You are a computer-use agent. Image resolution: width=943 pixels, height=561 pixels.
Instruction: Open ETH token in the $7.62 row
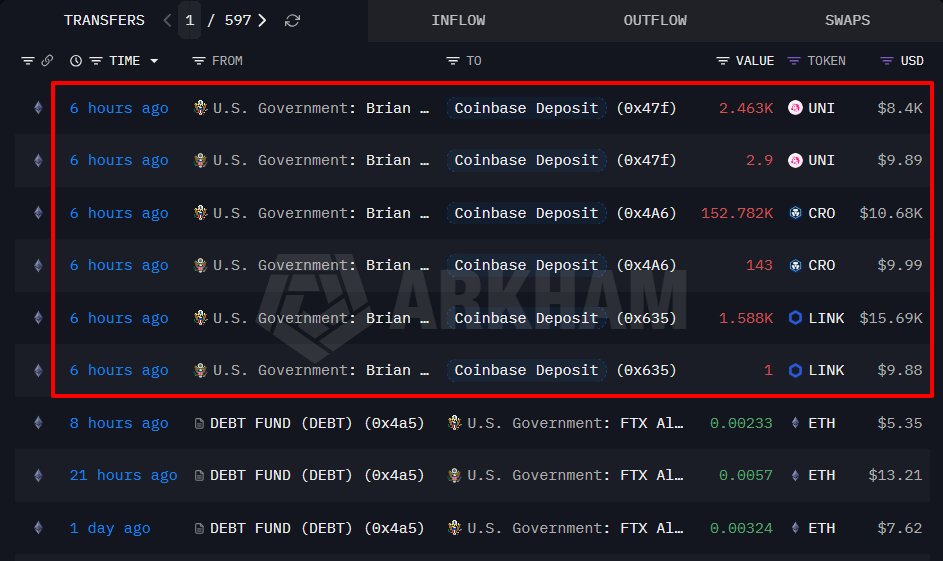coord(813,529)
